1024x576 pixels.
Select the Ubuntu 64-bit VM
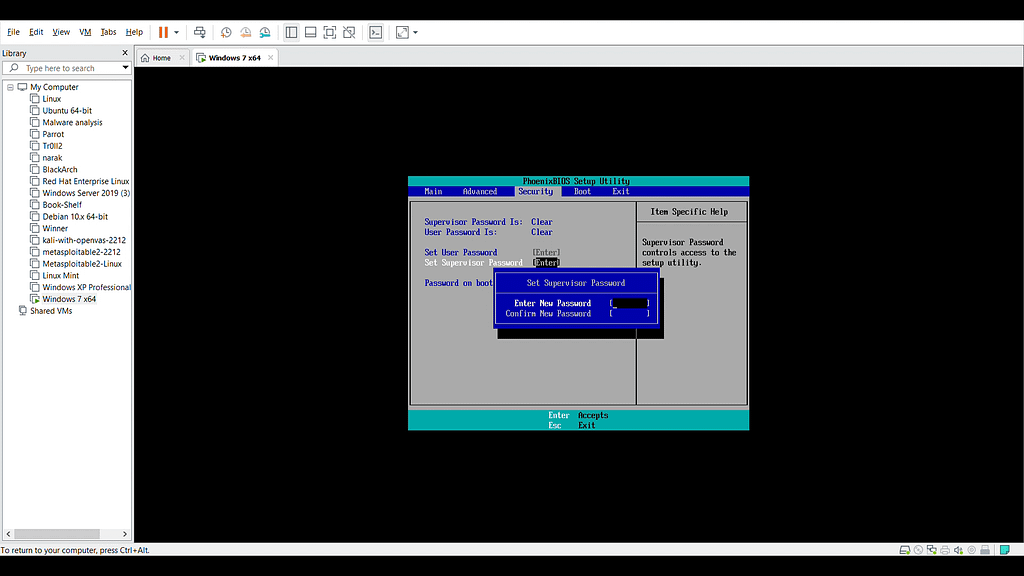(x=67, y=110)
